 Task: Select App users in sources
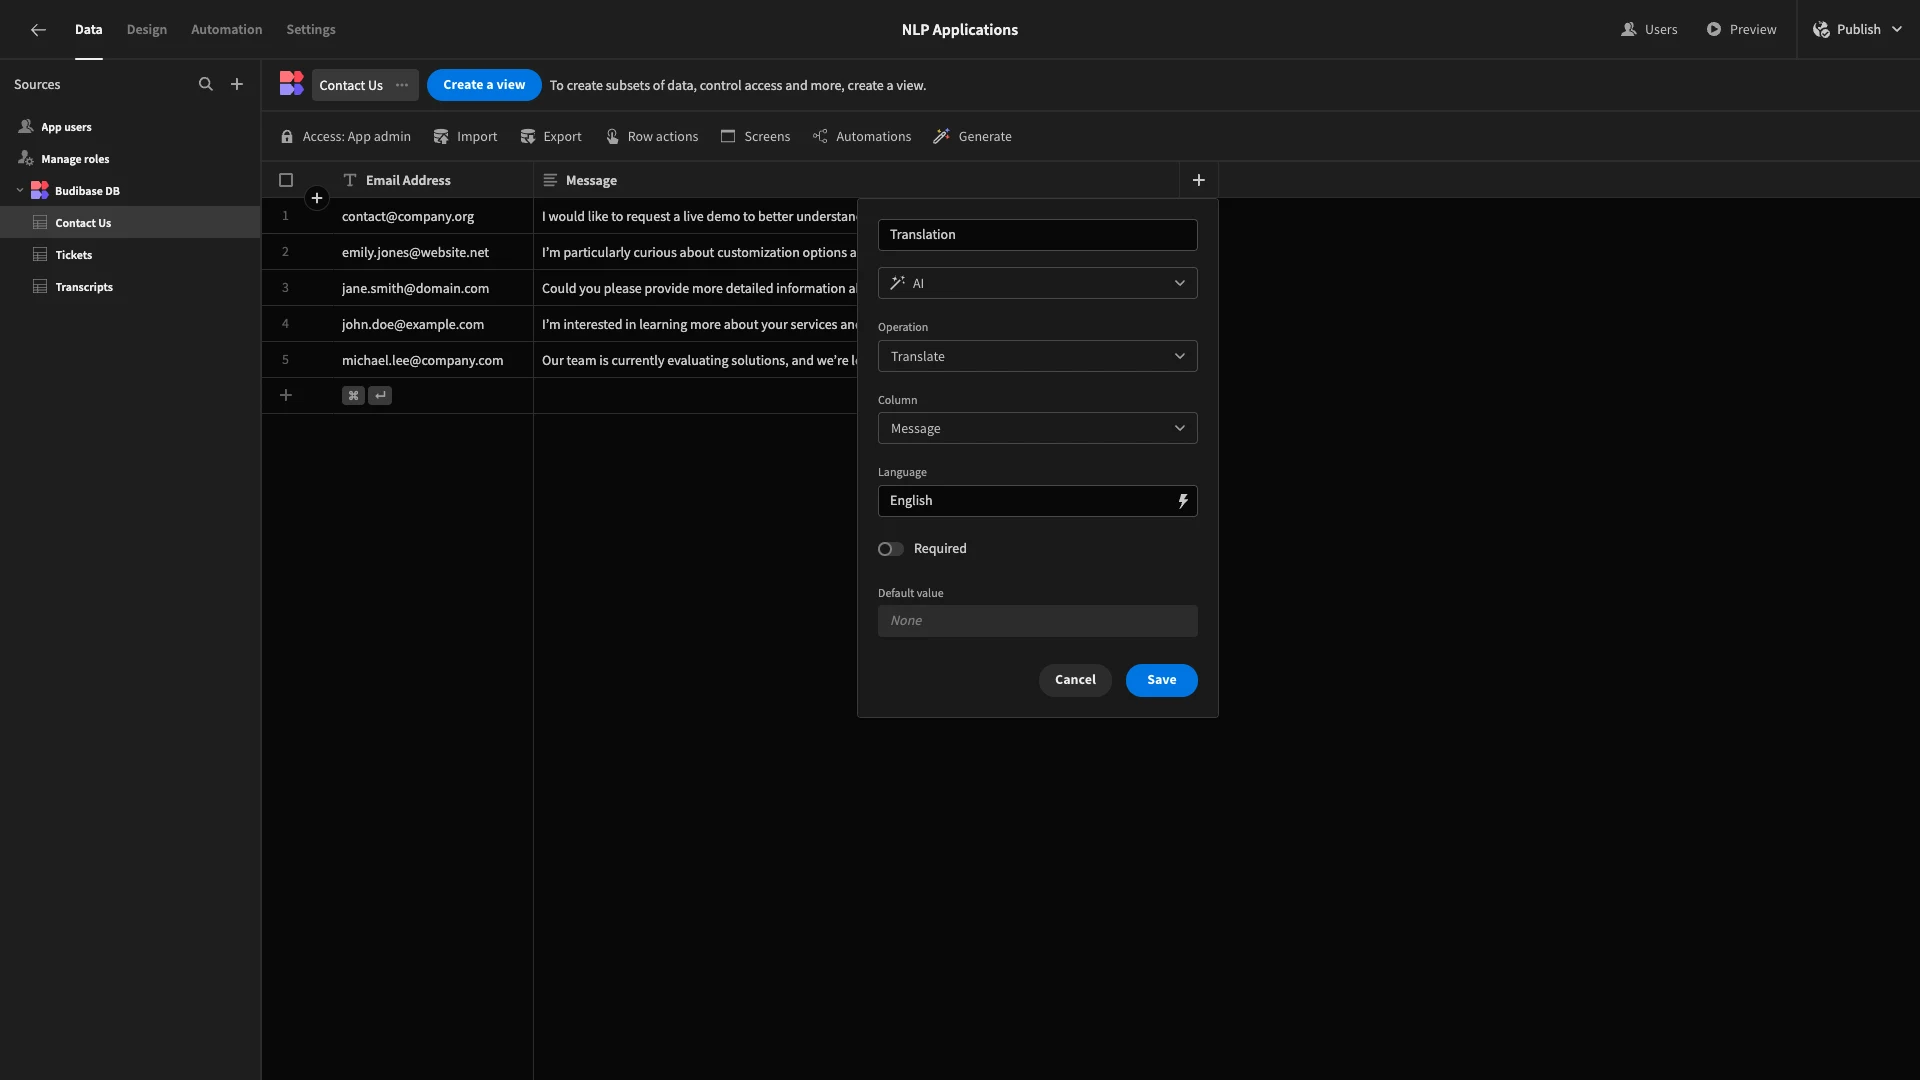click(x=130, y=127)
